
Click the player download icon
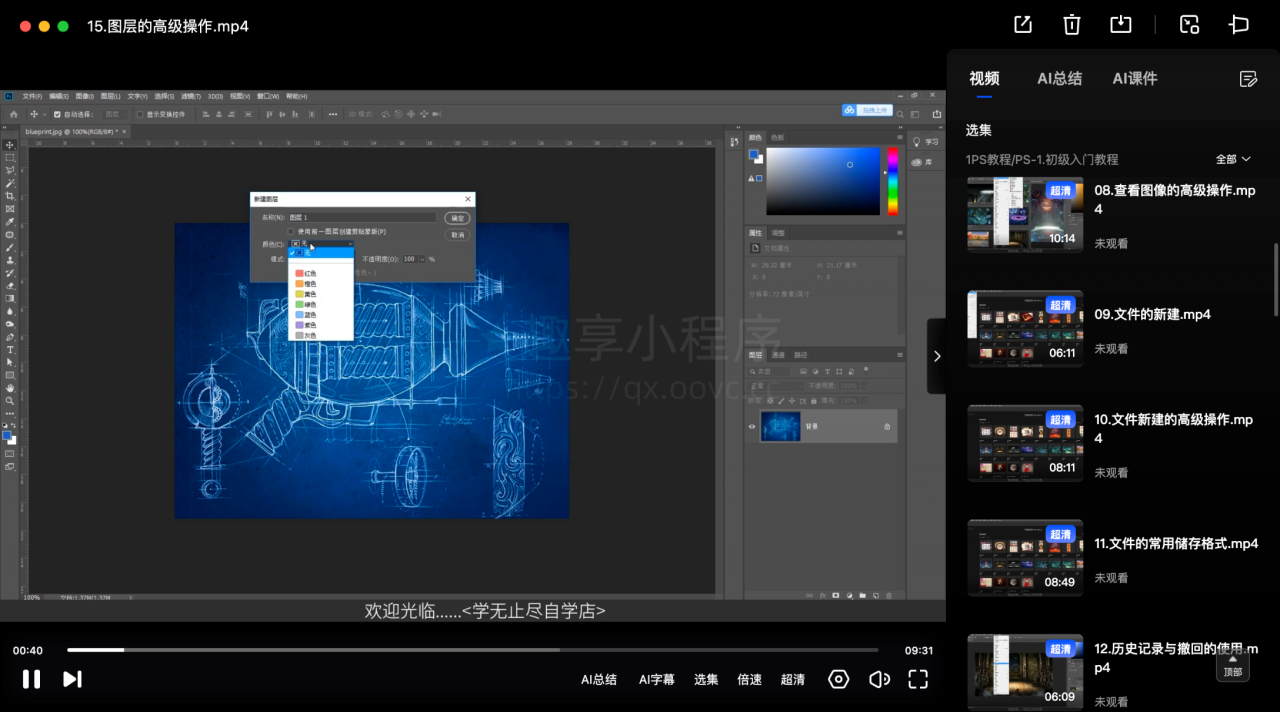coord(1121,25)
